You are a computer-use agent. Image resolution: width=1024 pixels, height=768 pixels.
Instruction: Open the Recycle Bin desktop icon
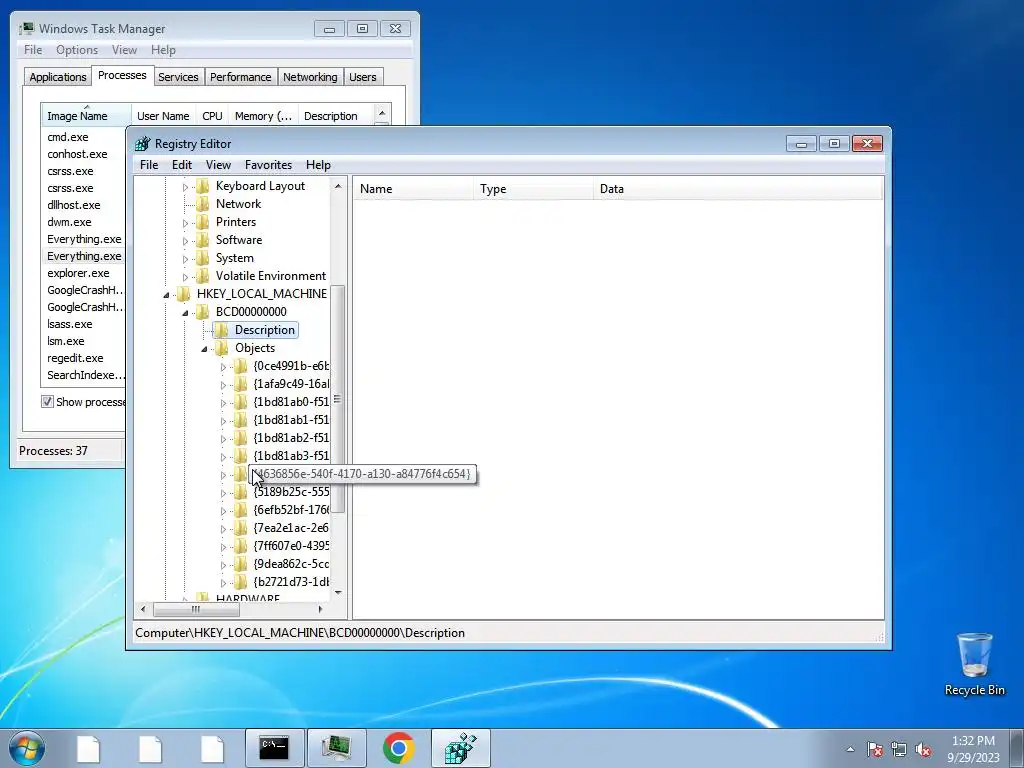click(974, 664)
